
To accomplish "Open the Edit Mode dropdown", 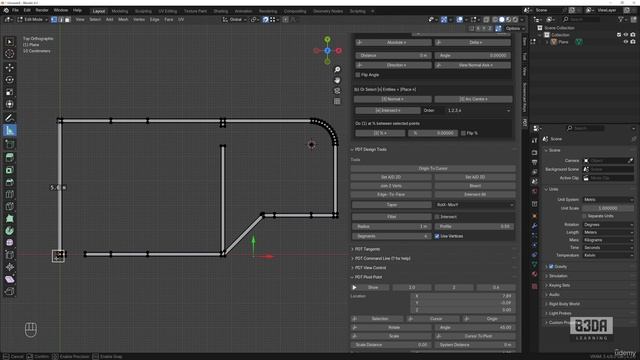I will [x=32, y=20].
